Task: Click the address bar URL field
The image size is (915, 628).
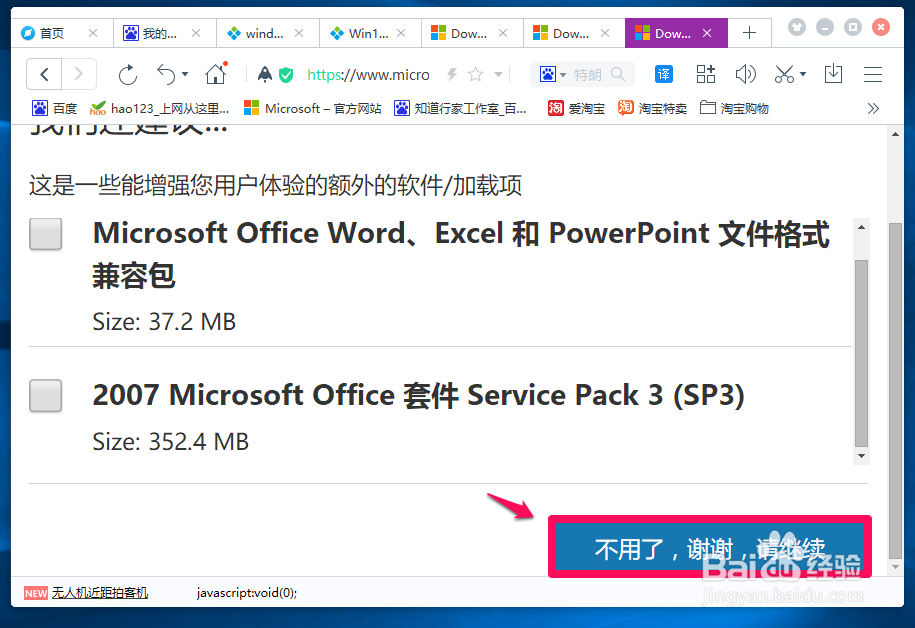Action: (x=368, y=75)
